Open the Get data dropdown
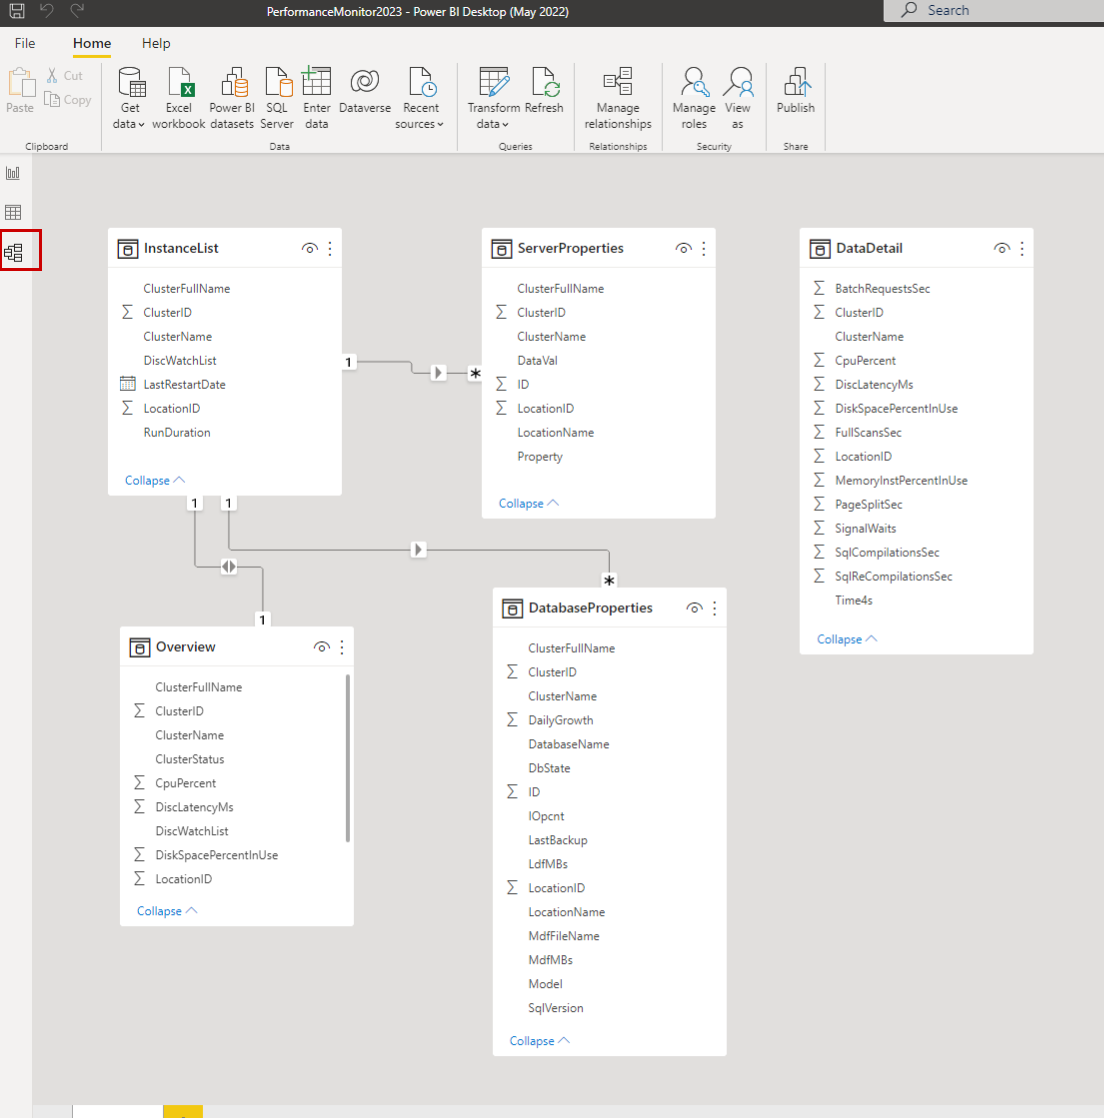1104x1118 pixels. tap(131, 95)
